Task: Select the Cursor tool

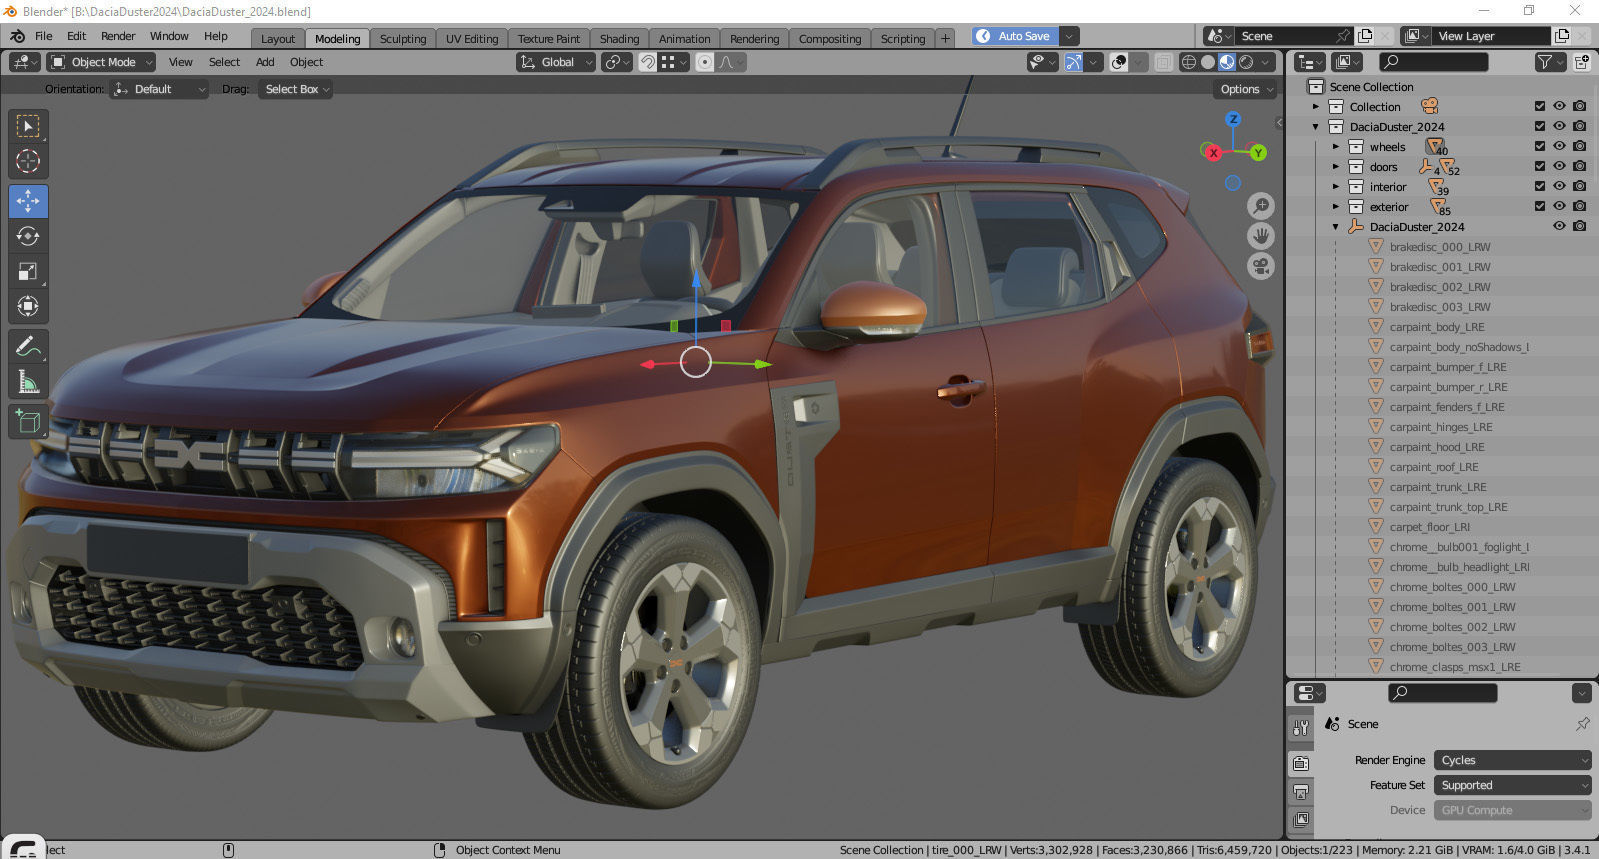Action: point(28,160)
